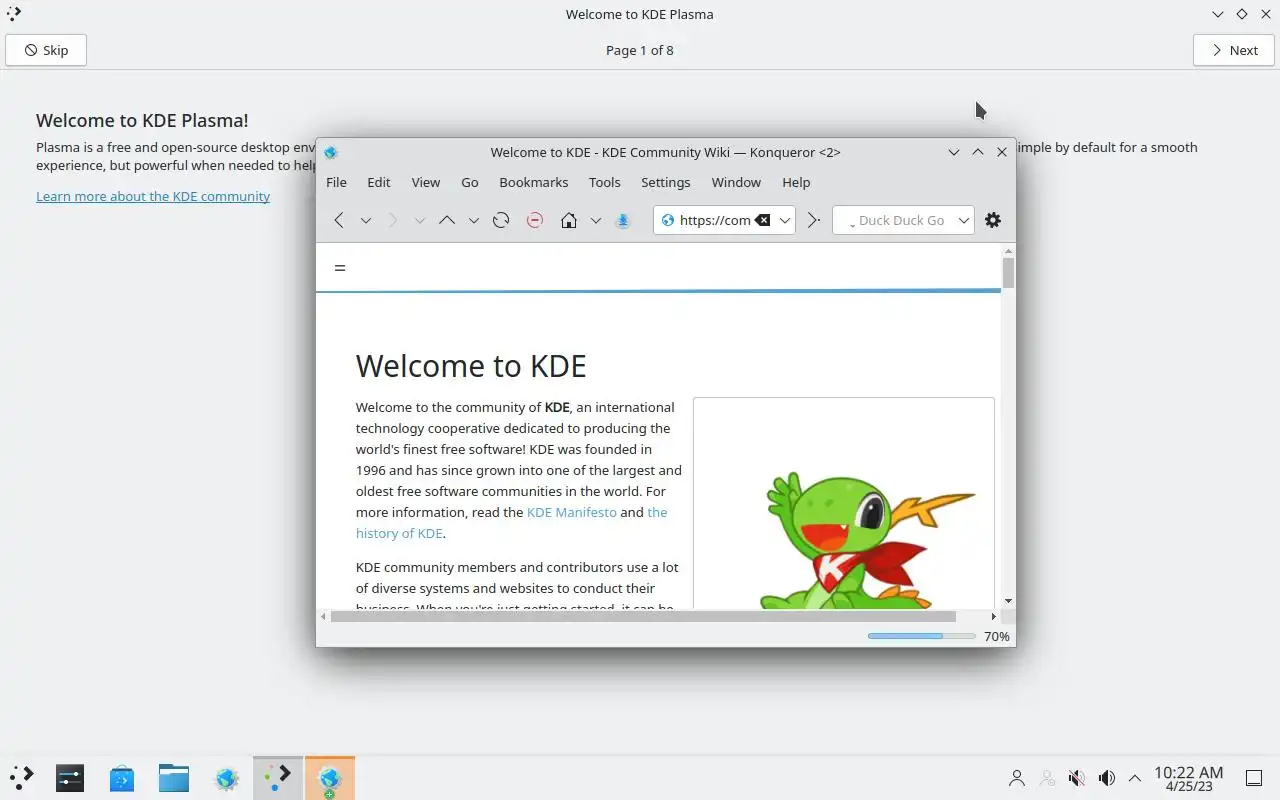Screen dimensions: 1280x800
Task: Open the back history dropdown arrow
Action: (x=366, y=220)
